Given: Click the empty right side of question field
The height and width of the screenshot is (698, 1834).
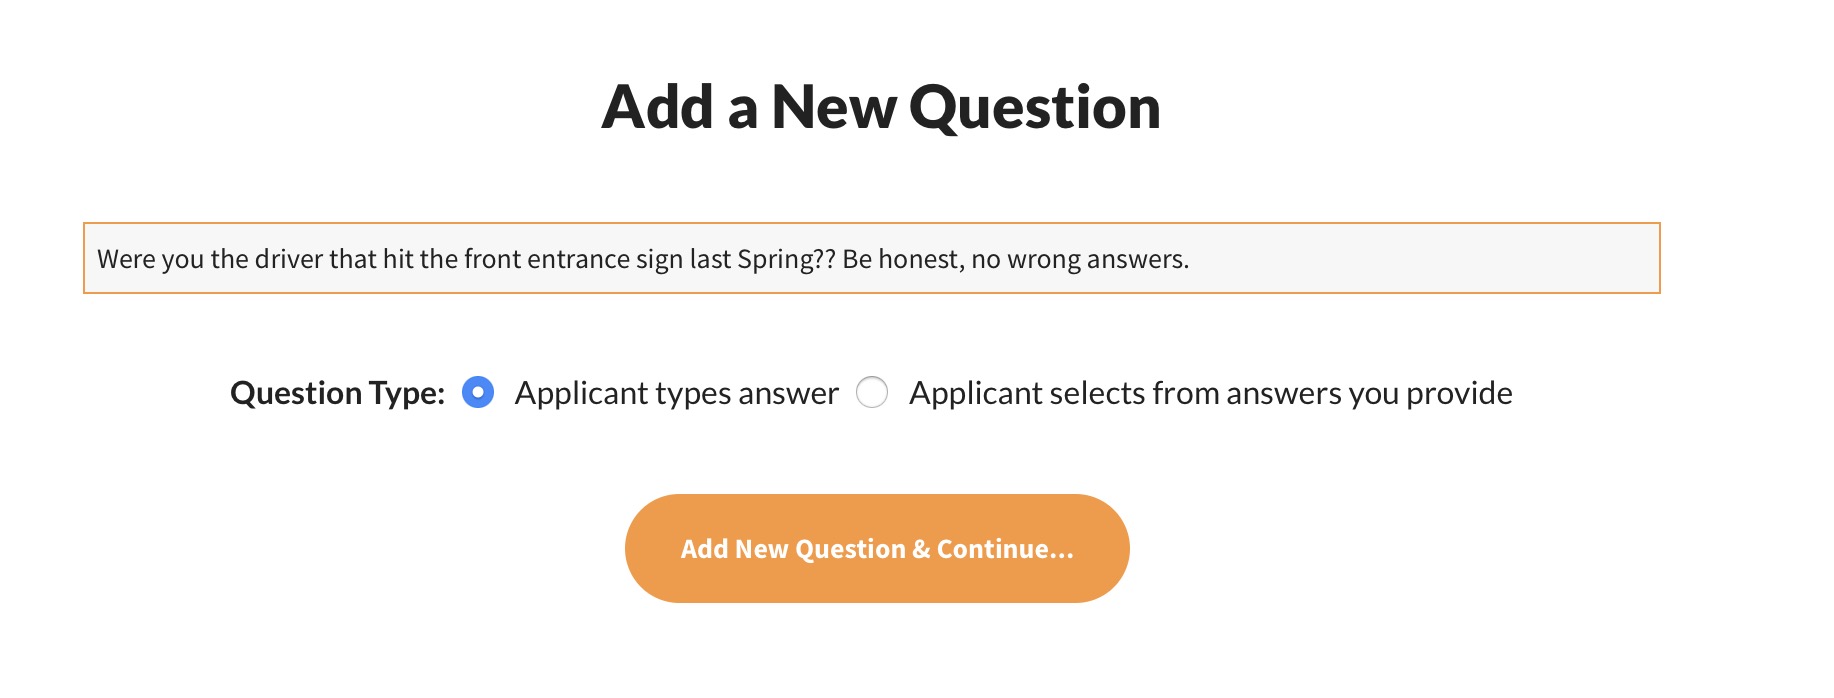Looking at the screenshot, I should tap(1450, 259).
